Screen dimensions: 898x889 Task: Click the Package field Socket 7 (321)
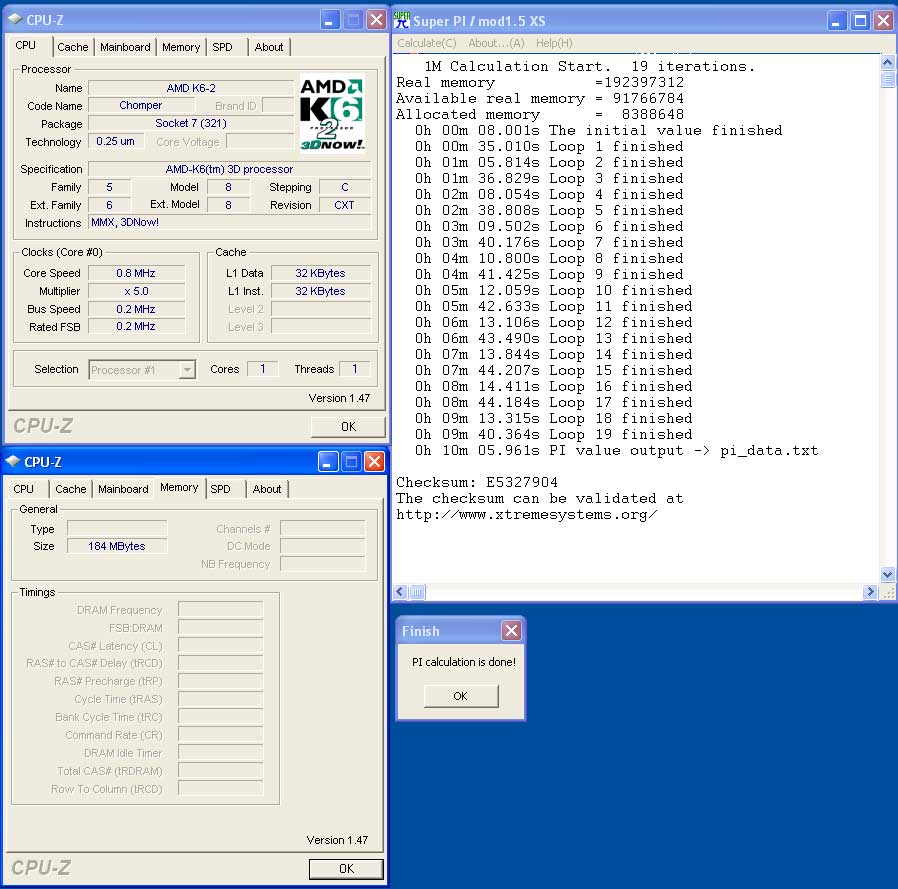(191, 123)
